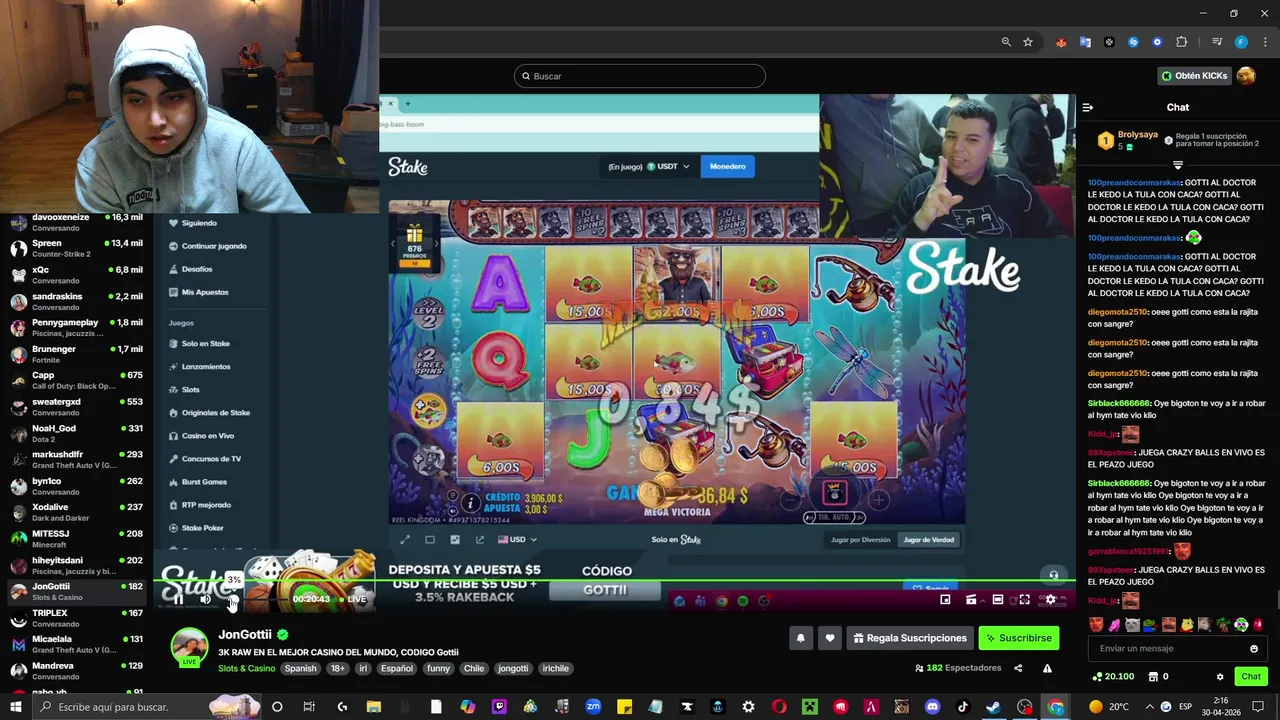Open NoaH_God channel in the sidebar
This screenshot has height=720, width=1280.
tap(76, 434)
